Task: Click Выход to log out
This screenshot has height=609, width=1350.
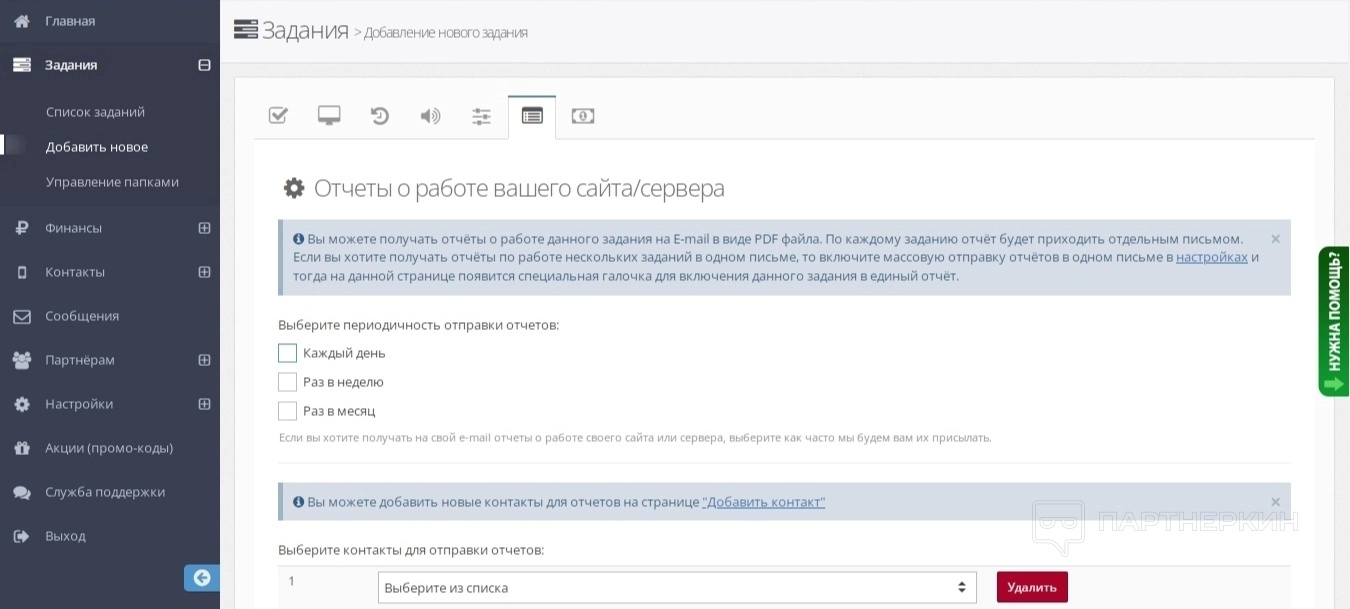Action: click(x=65, y=536)
